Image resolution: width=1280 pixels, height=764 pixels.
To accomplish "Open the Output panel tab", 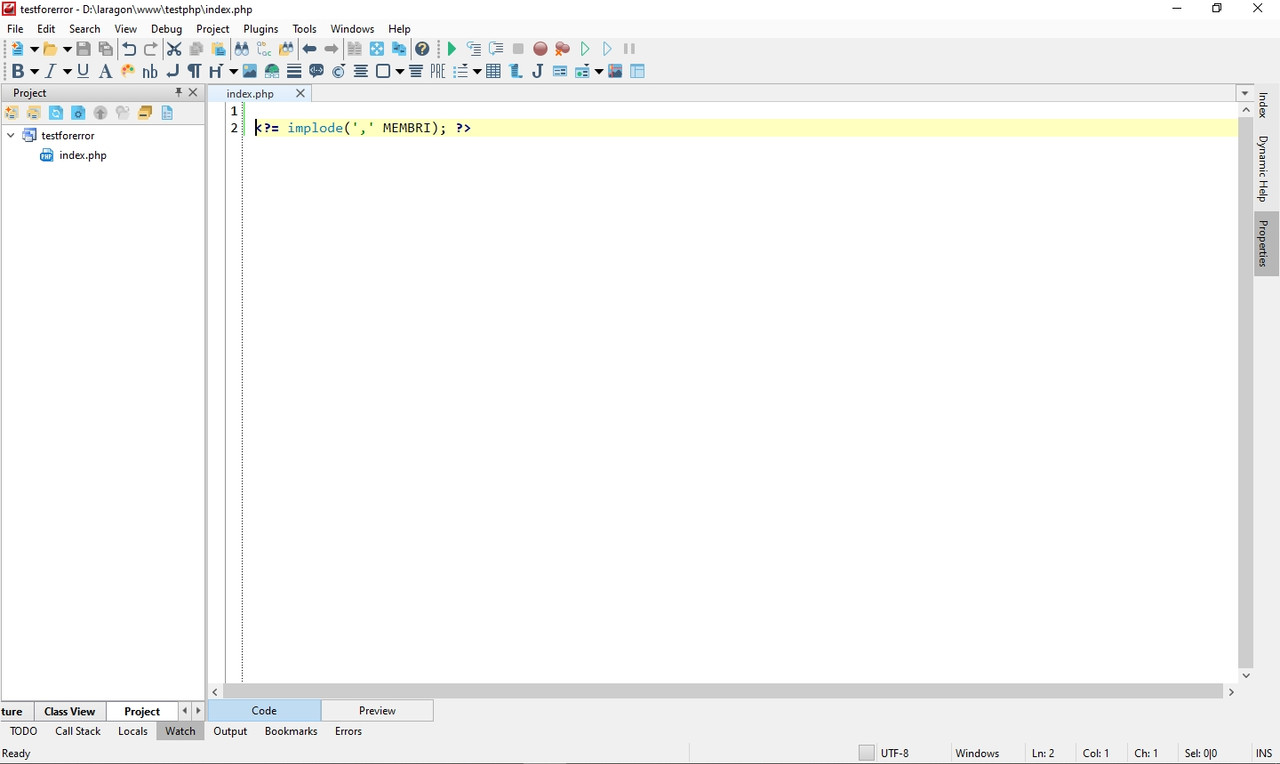I will pos(230,731).
